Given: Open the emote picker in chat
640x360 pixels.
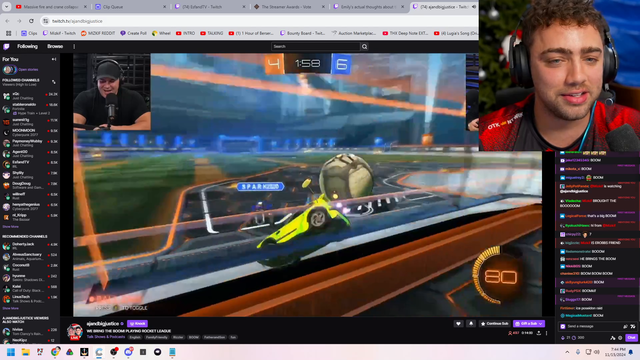Looking at the screenshot, I should coord(633,327).
